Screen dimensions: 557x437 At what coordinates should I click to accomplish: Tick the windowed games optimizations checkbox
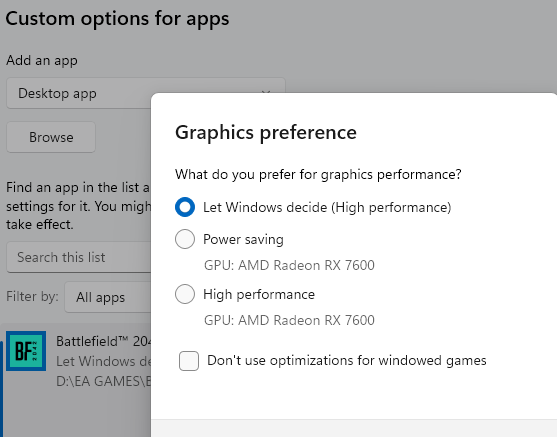pos(189,361)
